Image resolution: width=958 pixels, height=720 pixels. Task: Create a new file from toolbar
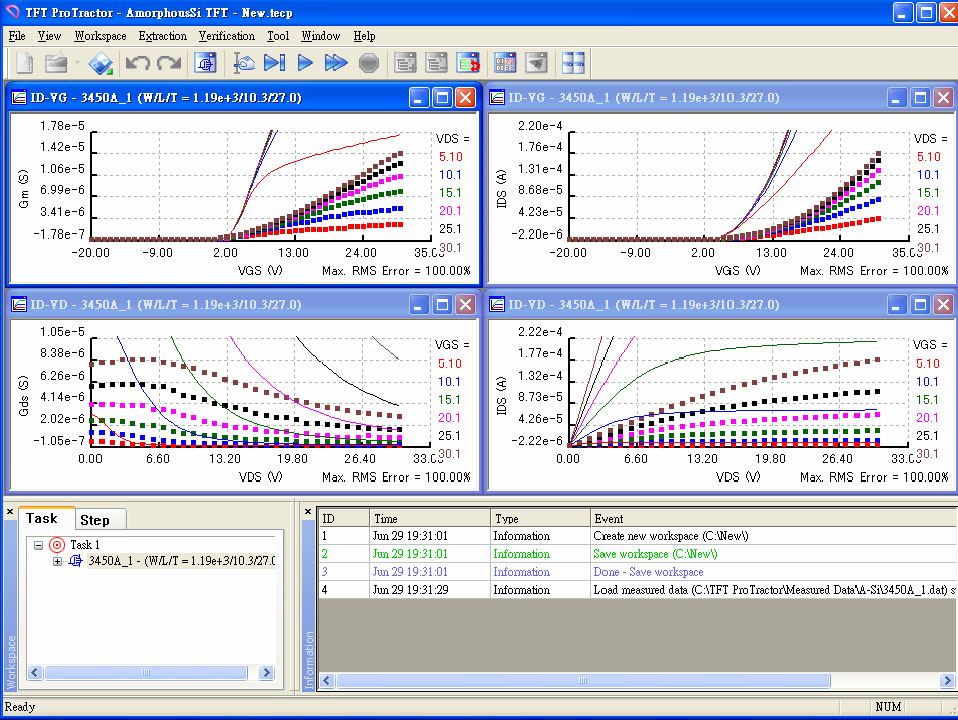24,63
